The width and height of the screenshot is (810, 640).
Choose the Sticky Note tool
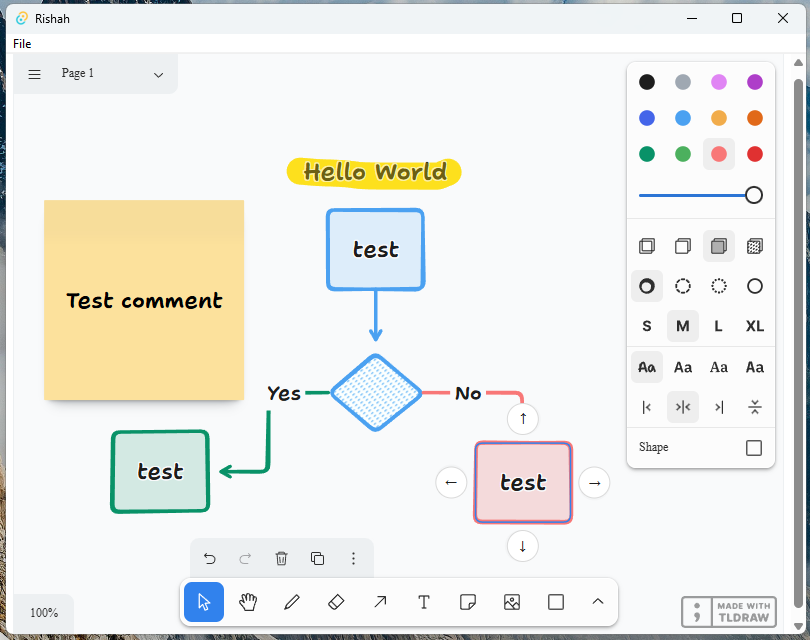point(468,602)
